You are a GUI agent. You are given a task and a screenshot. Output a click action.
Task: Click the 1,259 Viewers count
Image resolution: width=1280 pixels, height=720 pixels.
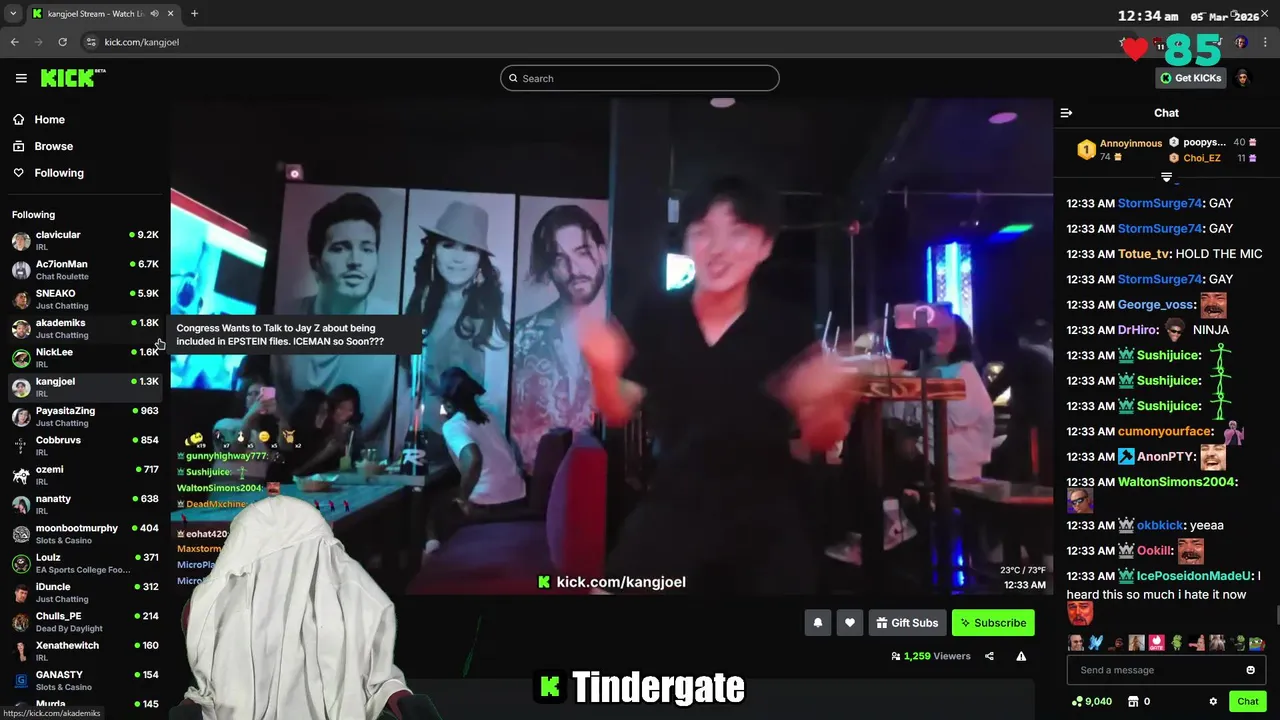point(931,656)
